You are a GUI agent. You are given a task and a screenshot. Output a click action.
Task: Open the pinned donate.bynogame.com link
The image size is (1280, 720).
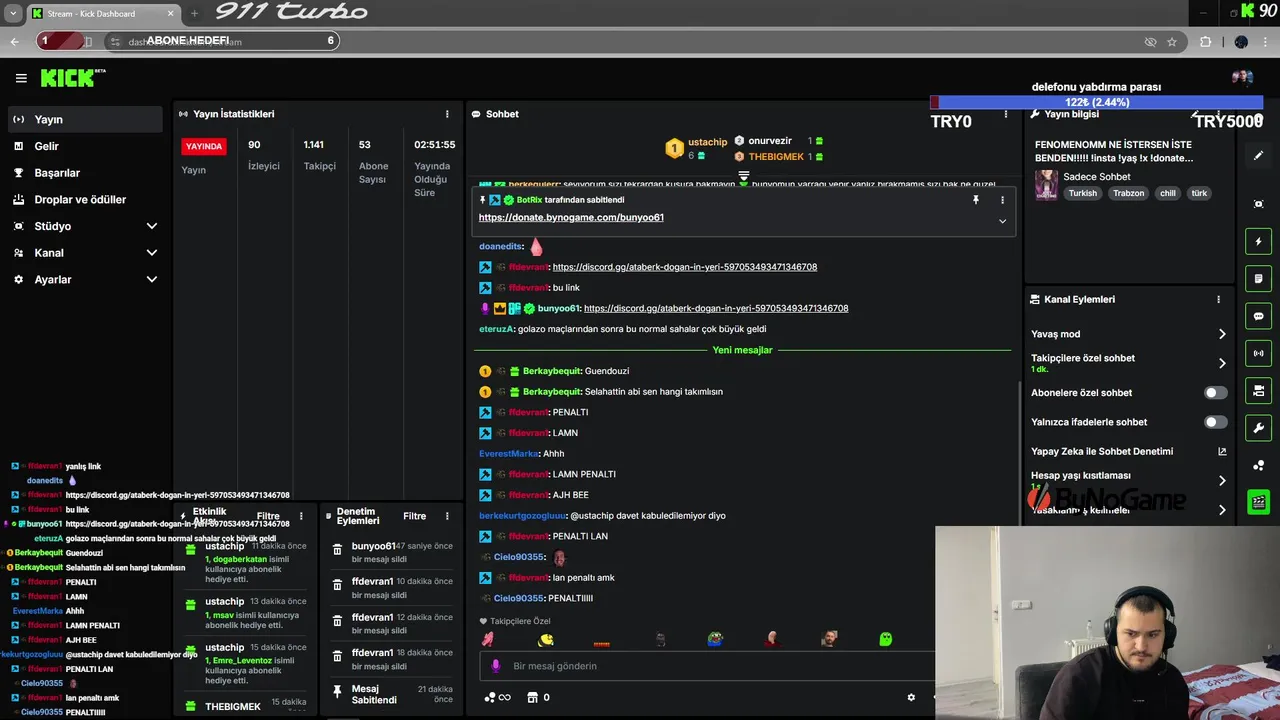[571, 217]
